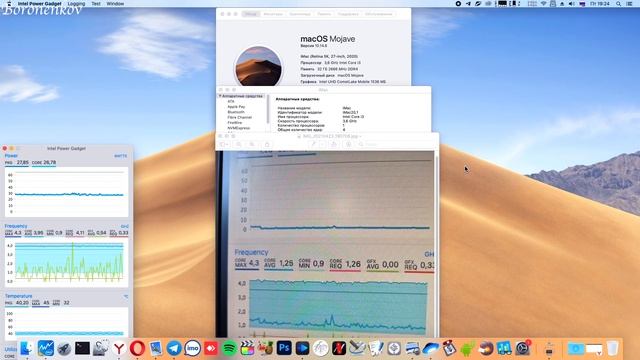Screen dimensions: 640x360
Task: Switch to the Поддержка tab
Action: (348, 14)
